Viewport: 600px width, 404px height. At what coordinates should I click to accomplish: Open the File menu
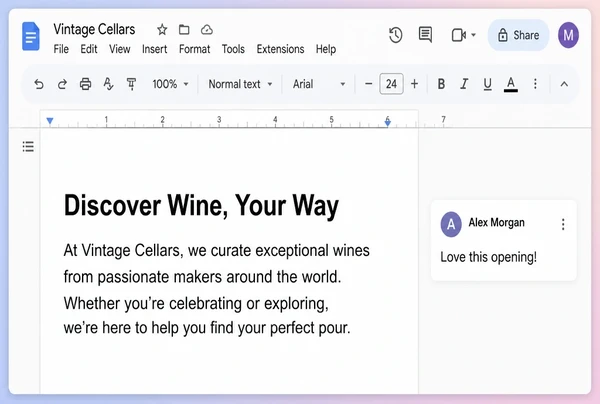click(x=61, y=49)
